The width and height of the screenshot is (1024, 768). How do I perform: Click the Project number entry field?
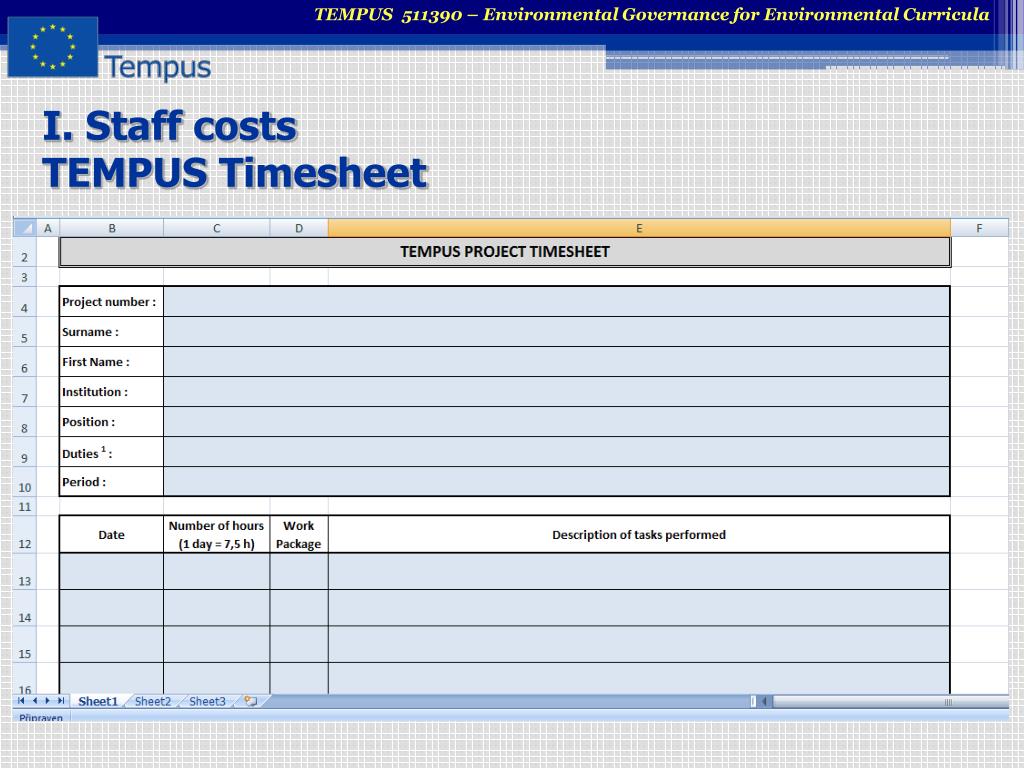pos(556,302)
